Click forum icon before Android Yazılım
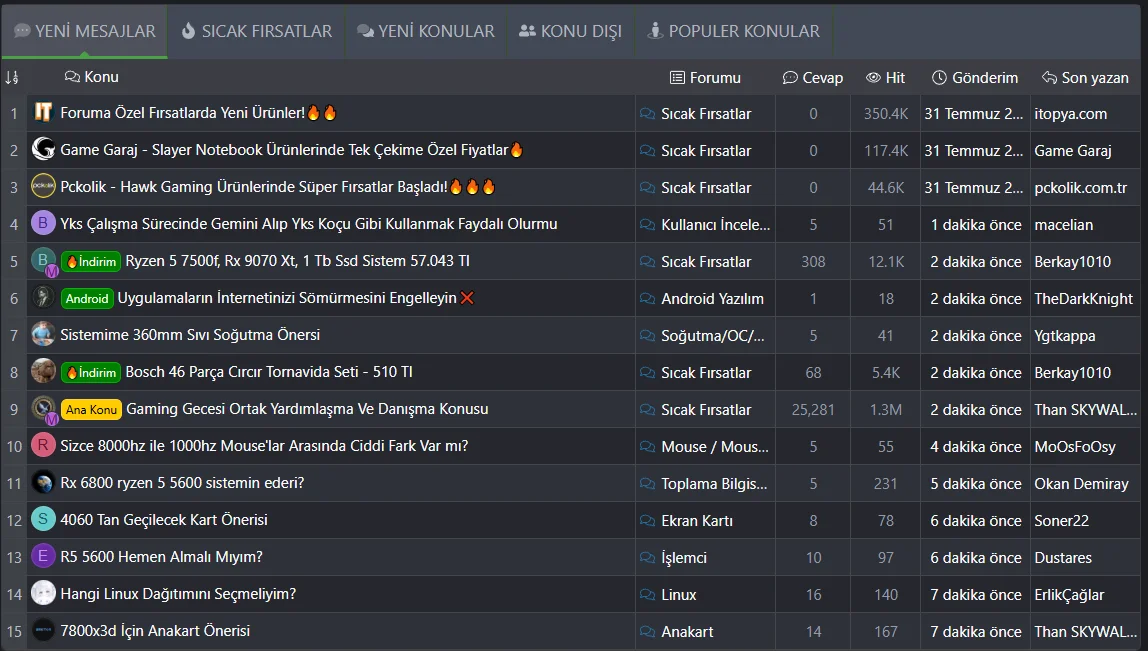1148x651 pixels. (647, 299)
